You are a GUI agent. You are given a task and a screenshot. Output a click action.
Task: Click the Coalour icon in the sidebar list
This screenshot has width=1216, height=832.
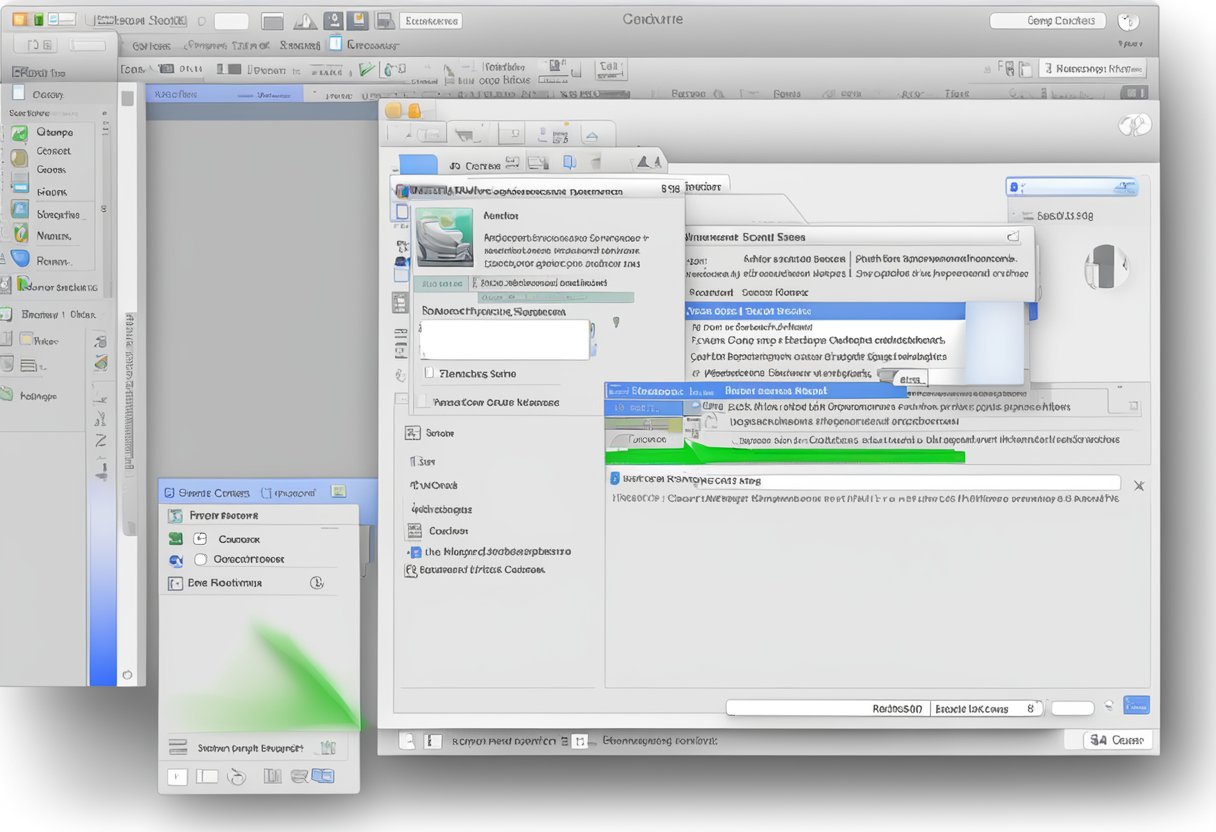[x=414, y=531]
